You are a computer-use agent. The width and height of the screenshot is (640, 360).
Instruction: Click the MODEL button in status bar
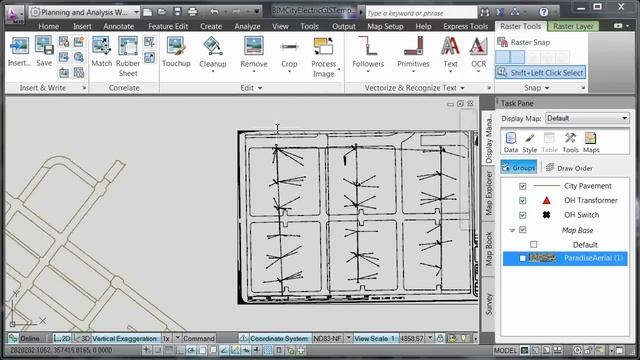505,350
